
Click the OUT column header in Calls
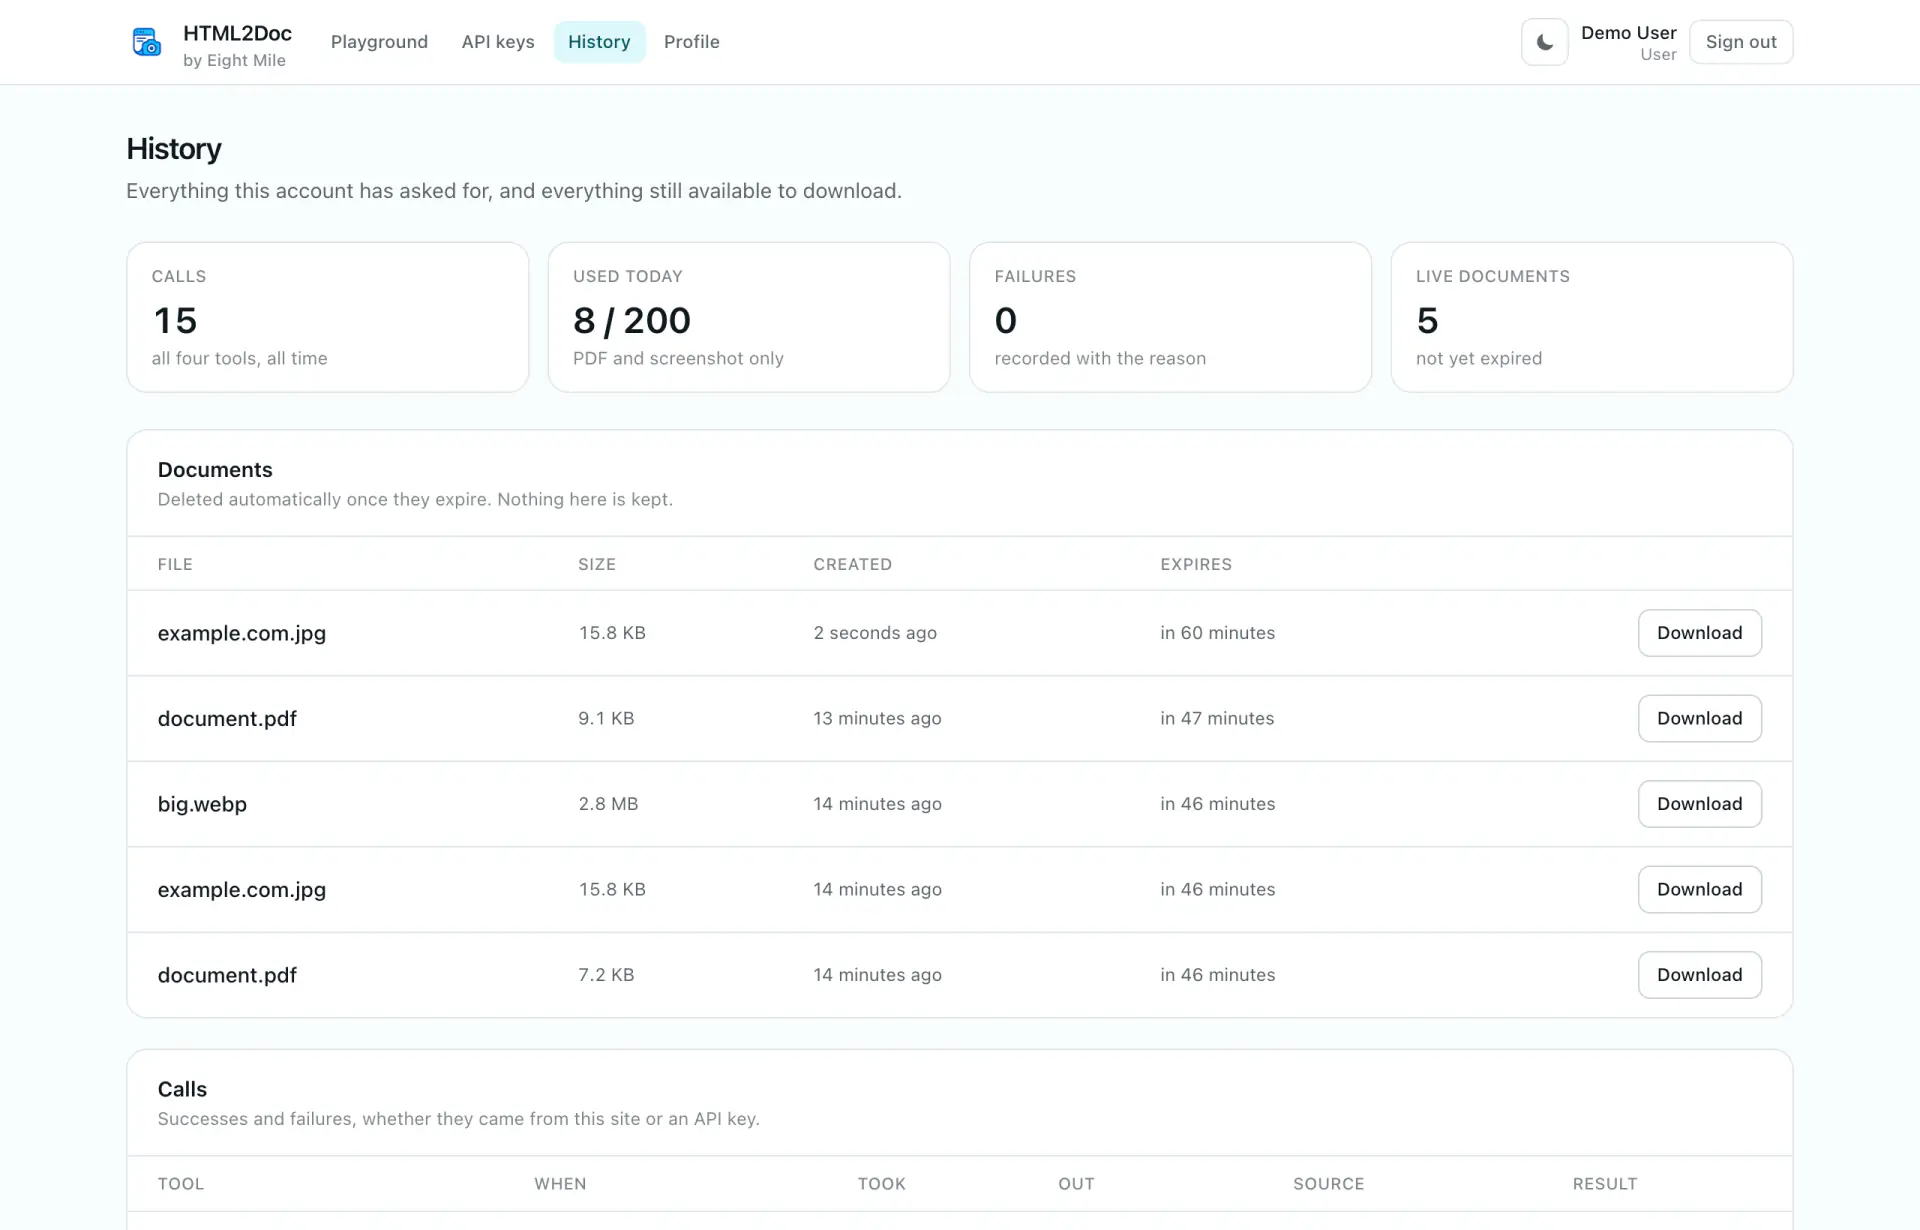coord(1076,1184)
